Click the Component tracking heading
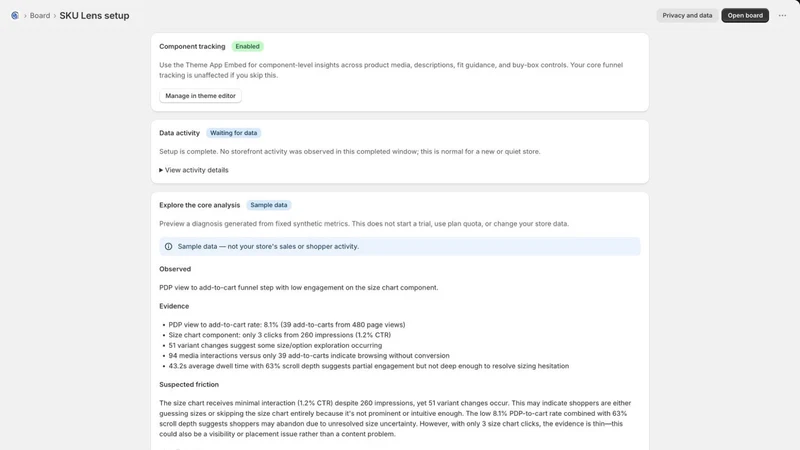The image size is (800, 450). click(x=192, y=46)
